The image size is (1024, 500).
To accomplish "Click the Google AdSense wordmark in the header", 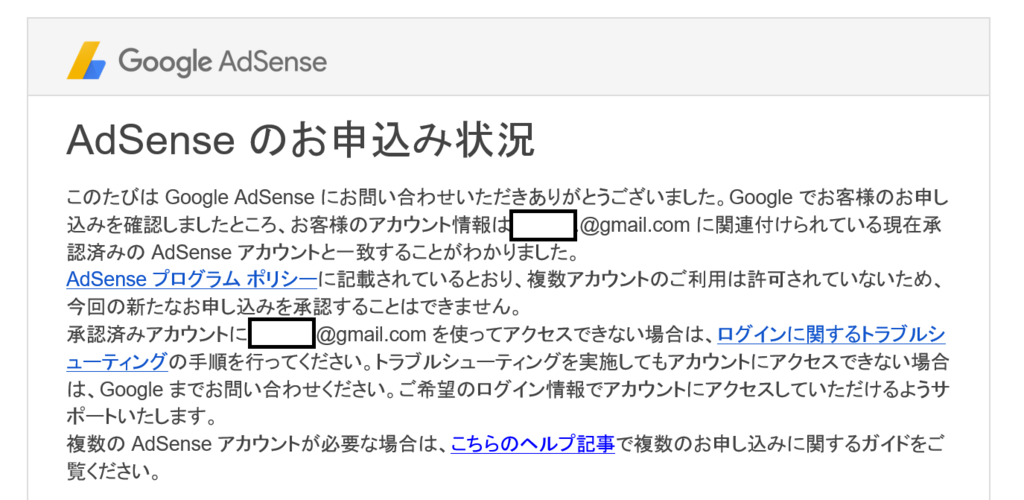I will click(x=223, y=62).
